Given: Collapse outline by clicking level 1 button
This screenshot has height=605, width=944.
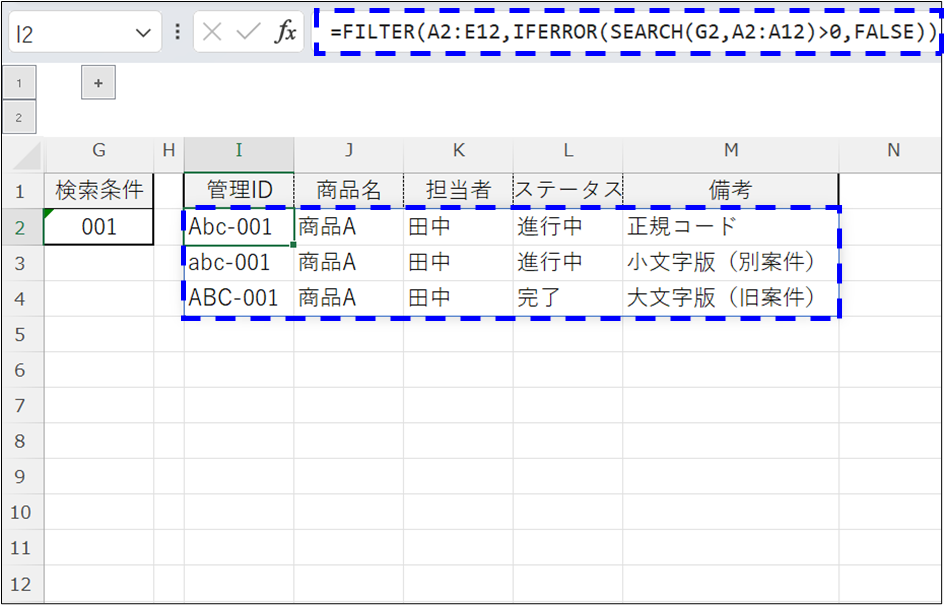Looking at the screenshot, I should 20,82.
